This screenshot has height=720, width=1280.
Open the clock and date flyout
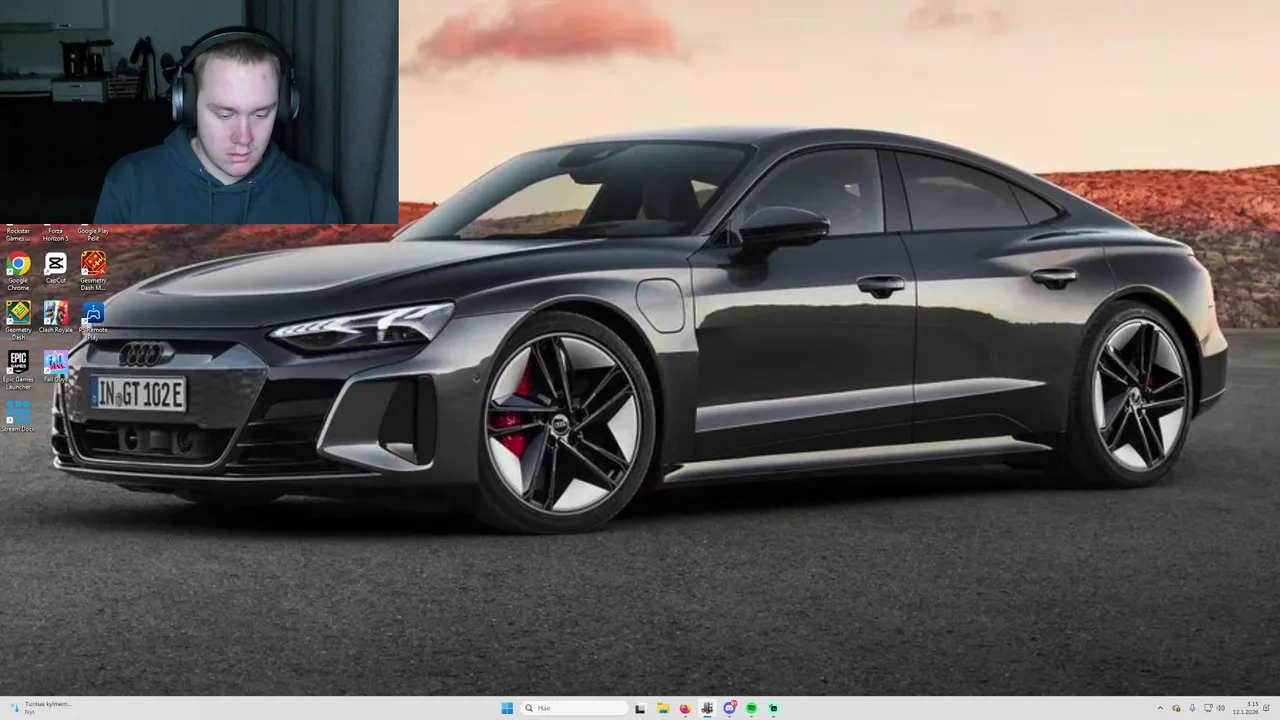1246,708
